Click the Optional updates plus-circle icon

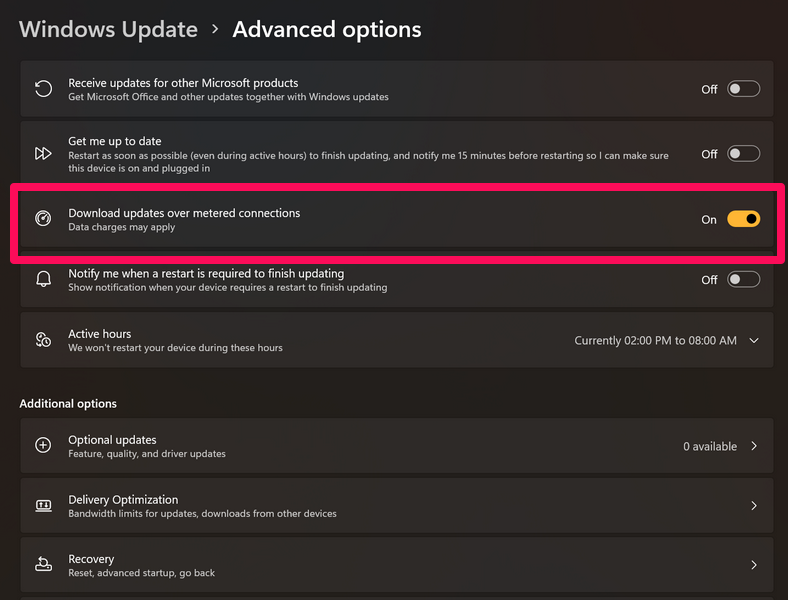pyautogui.click(x=43, y=446)
